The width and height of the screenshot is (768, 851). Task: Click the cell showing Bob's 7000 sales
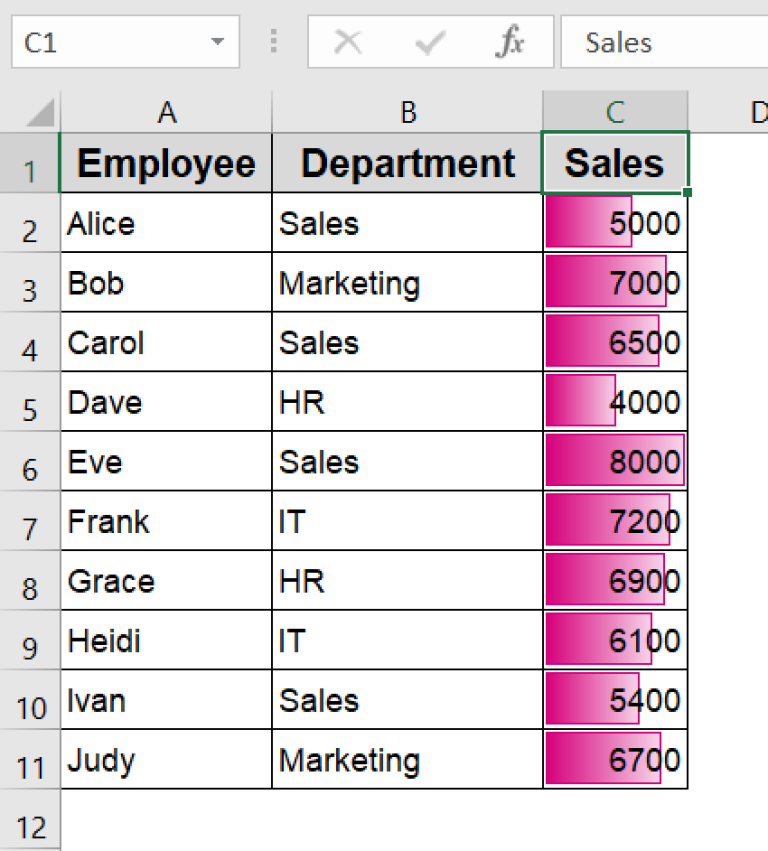pyautogui.click(x=614, y=282)
